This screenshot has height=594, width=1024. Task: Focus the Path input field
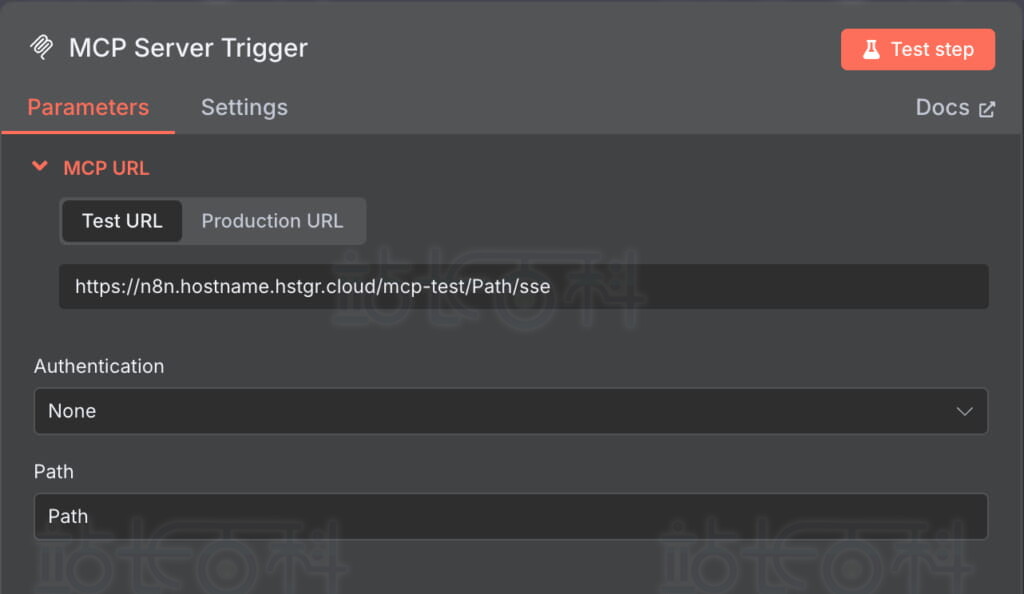click(510, 516)
